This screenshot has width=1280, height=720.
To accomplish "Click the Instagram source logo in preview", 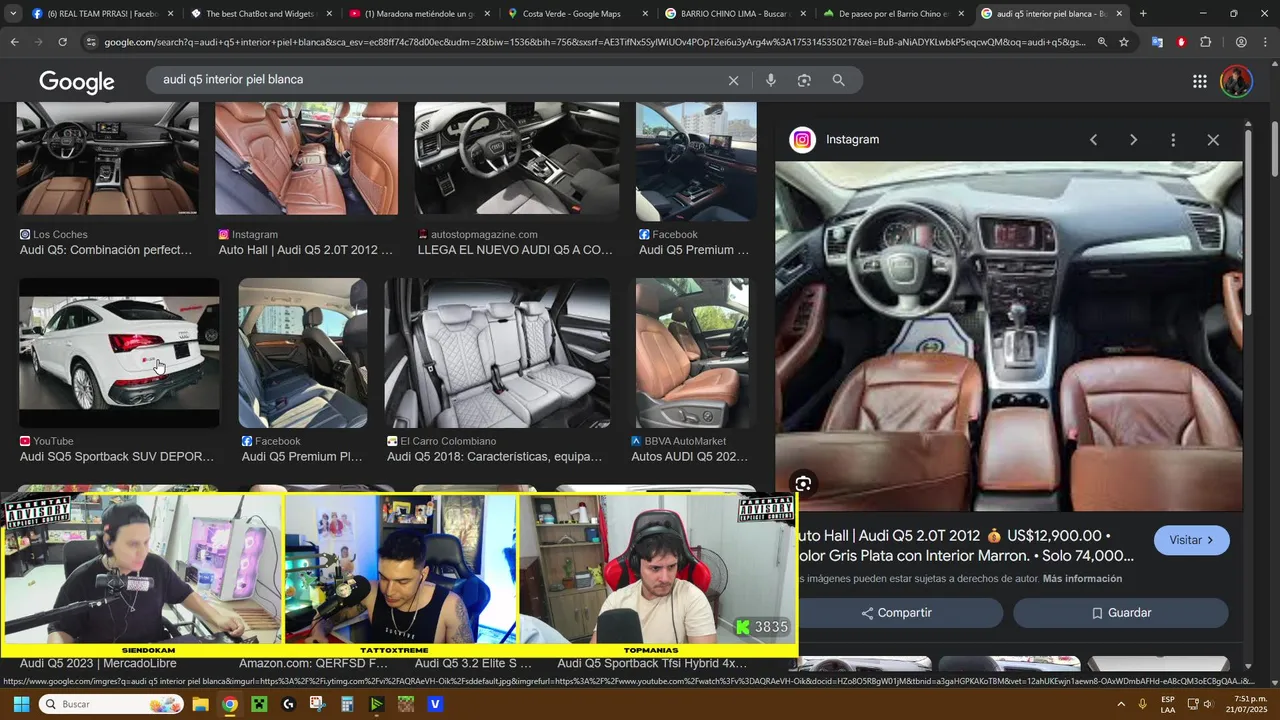I will tap(802, 140).
